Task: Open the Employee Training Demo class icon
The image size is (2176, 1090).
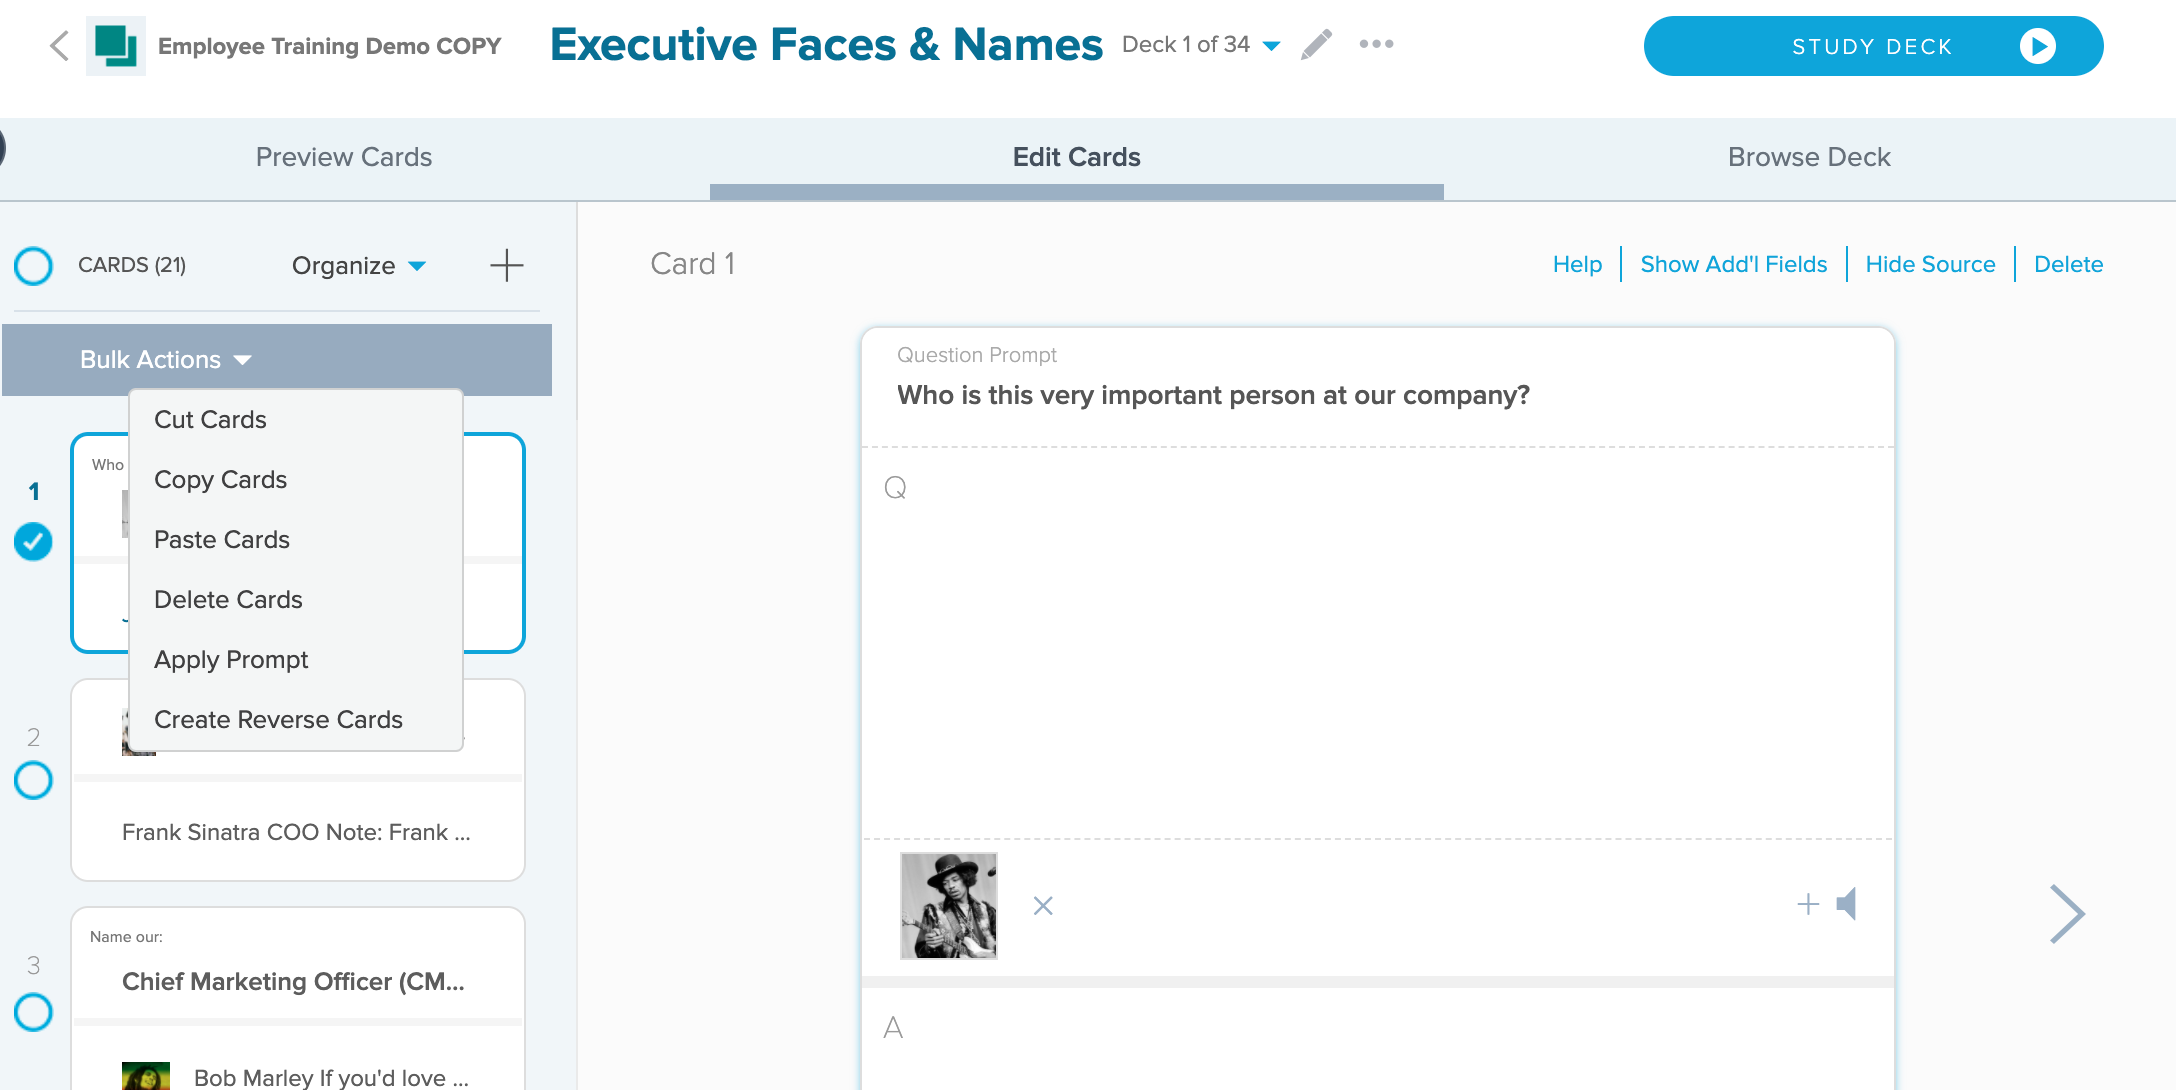Action: [x=116, y=46]
